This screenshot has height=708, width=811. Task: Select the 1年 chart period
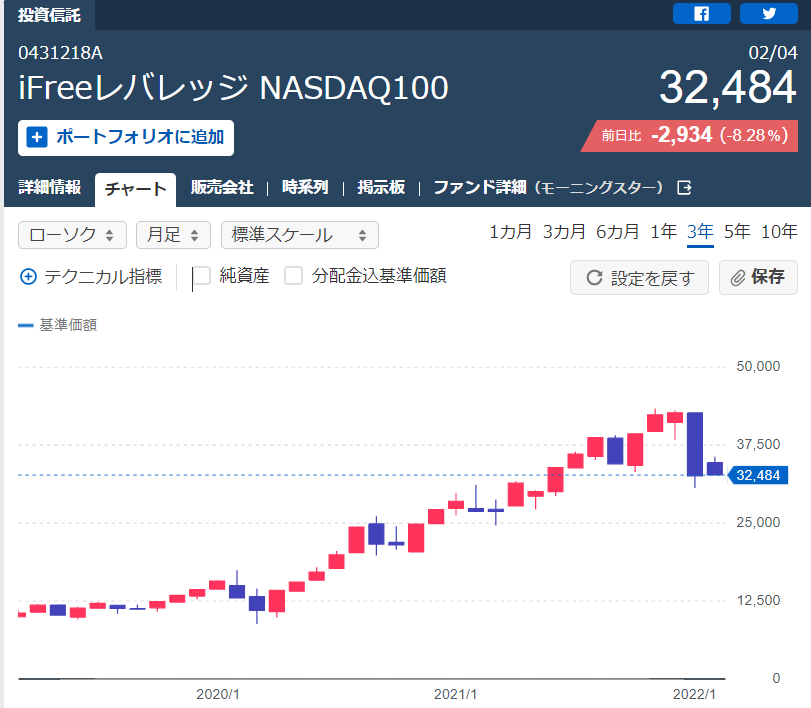pos(663,232)
